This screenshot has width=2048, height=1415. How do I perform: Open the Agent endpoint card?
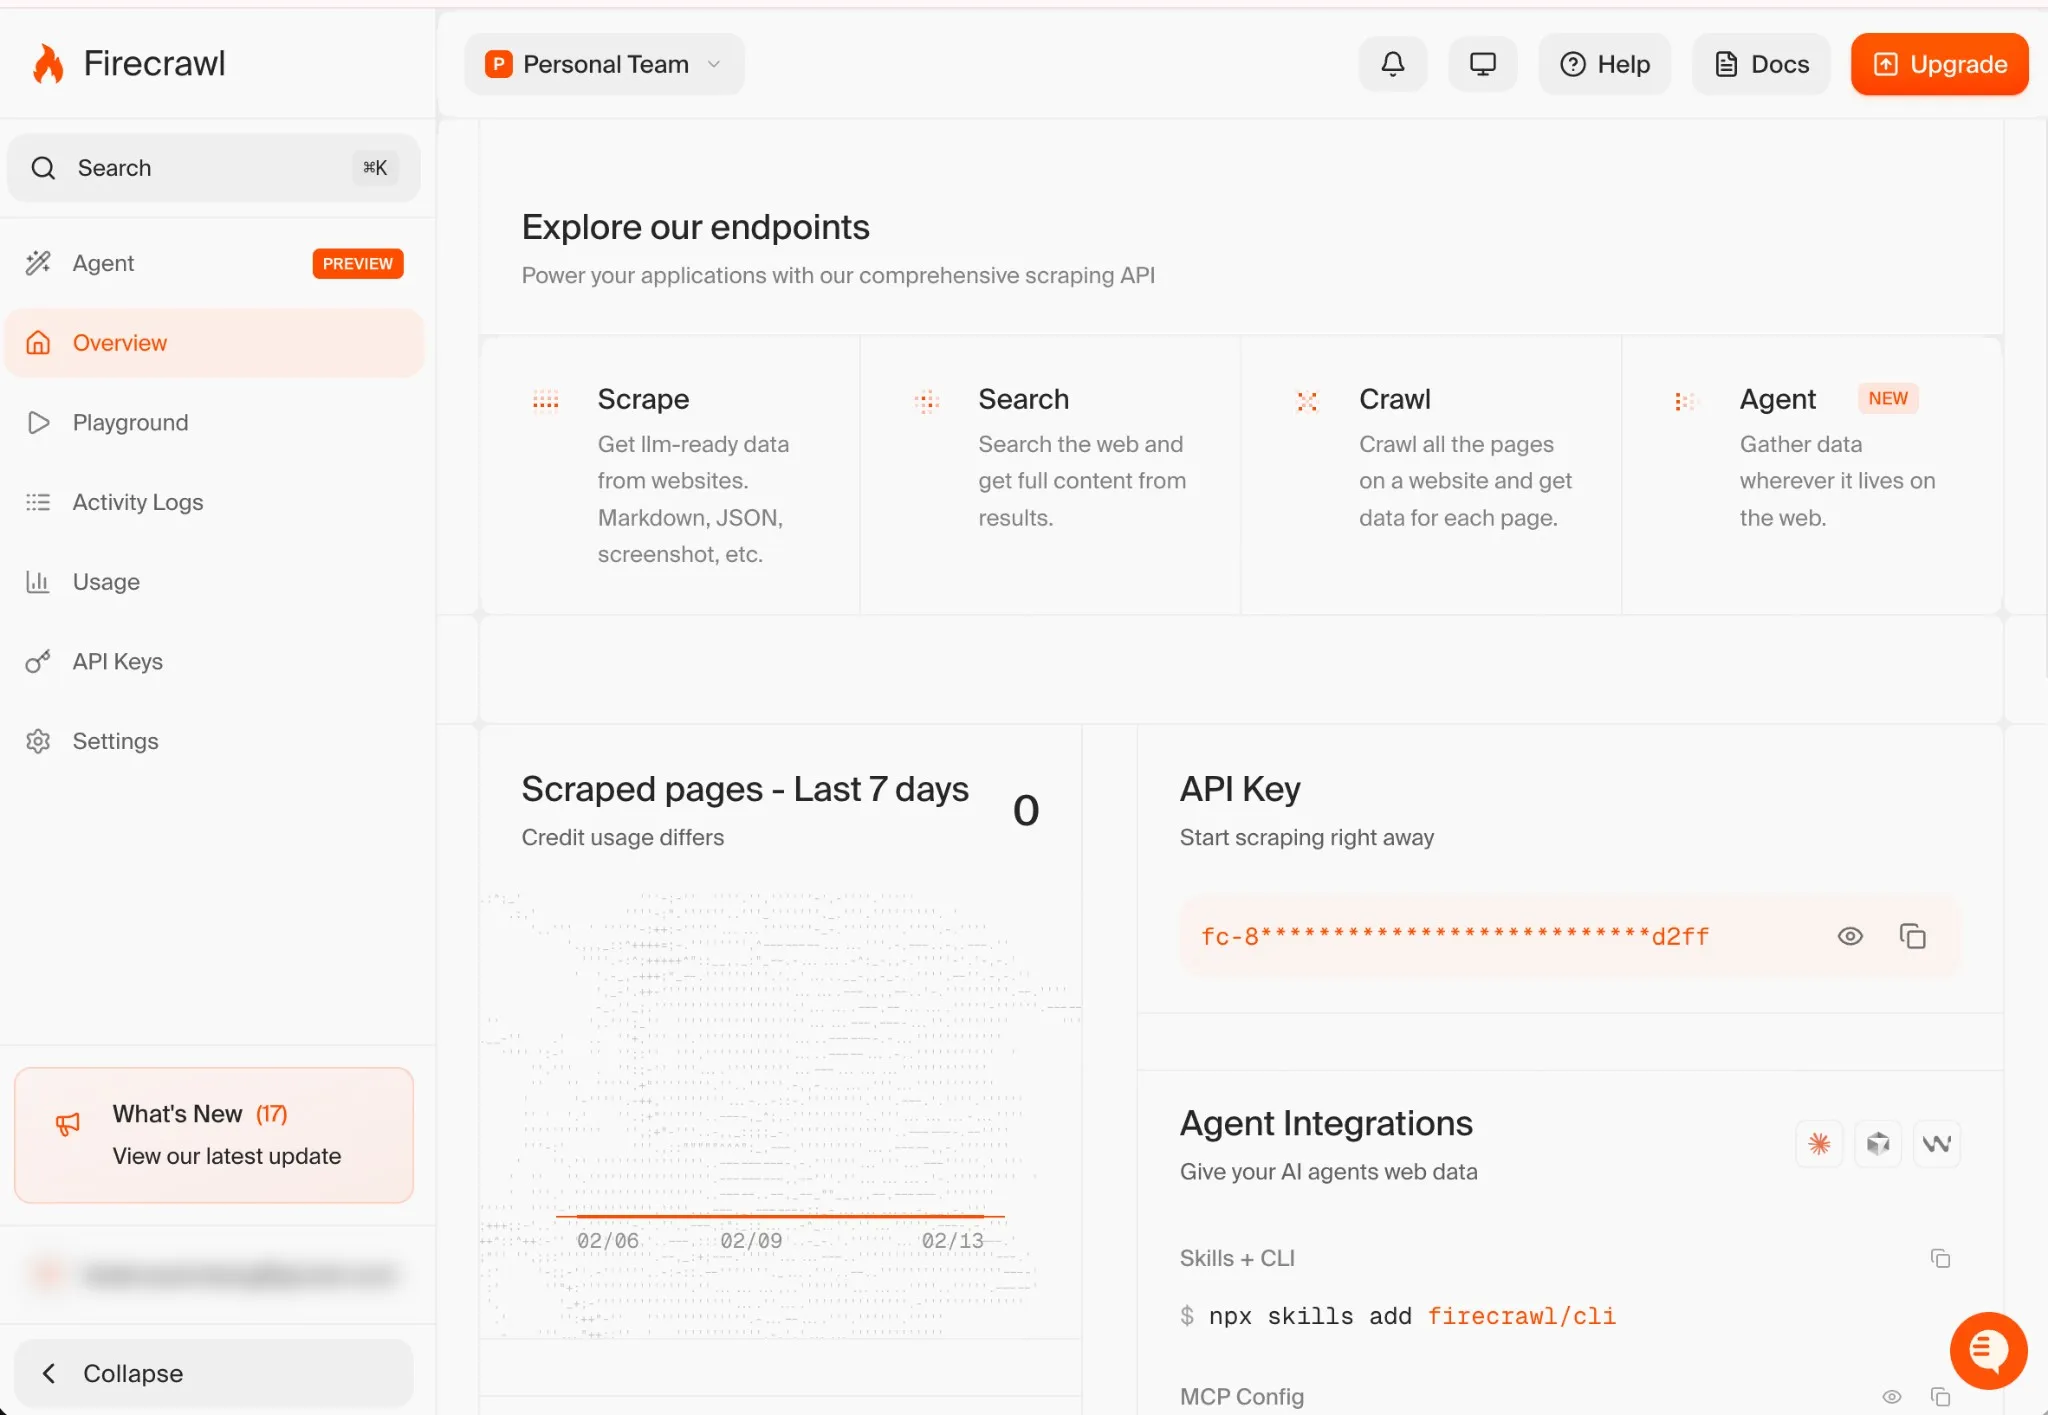(1812, 475)
